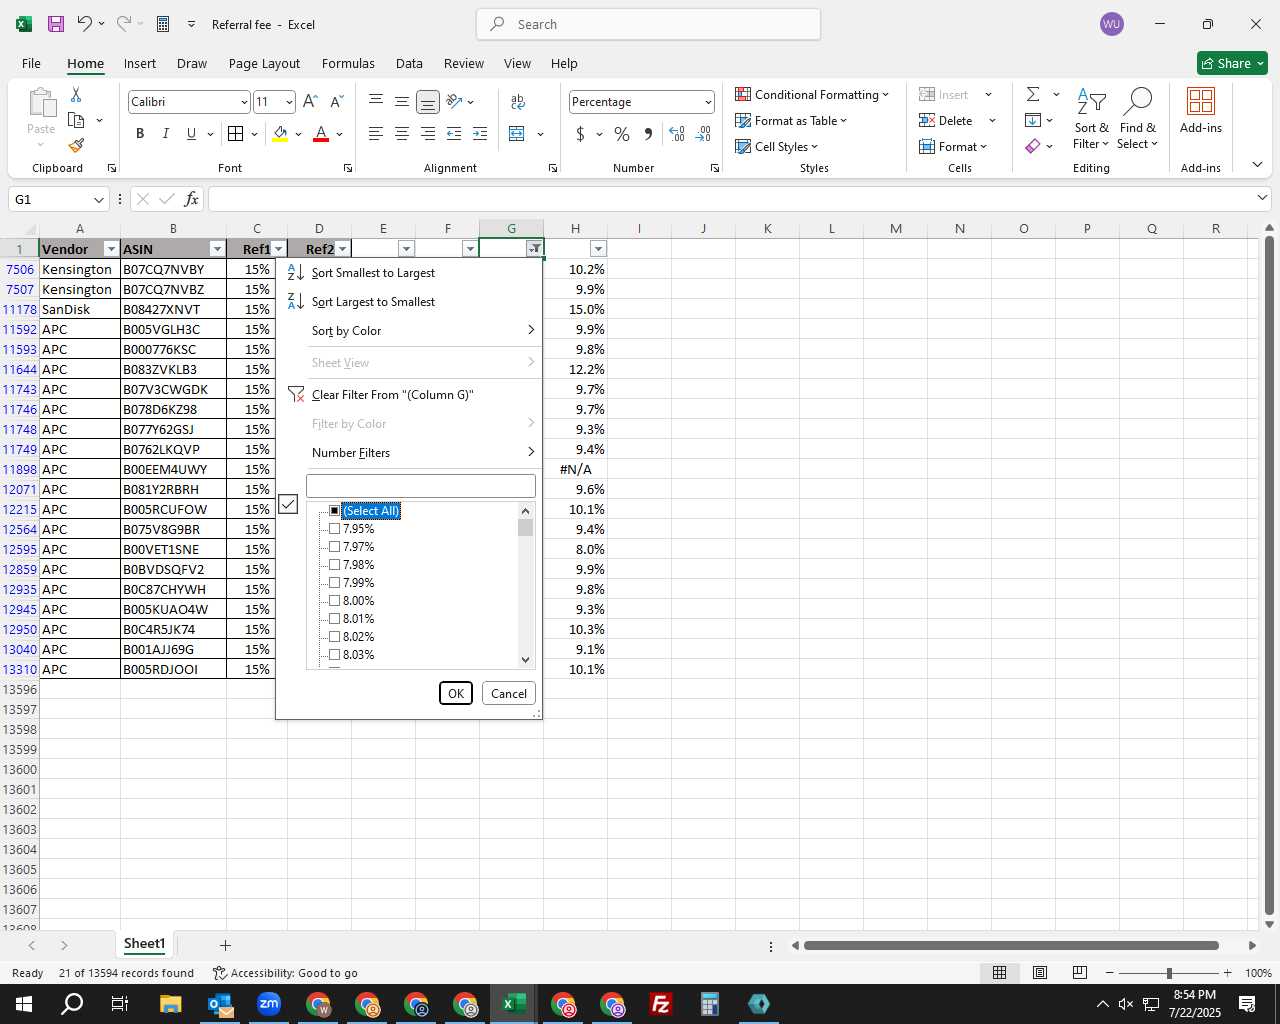Click the Share button

1232,63
